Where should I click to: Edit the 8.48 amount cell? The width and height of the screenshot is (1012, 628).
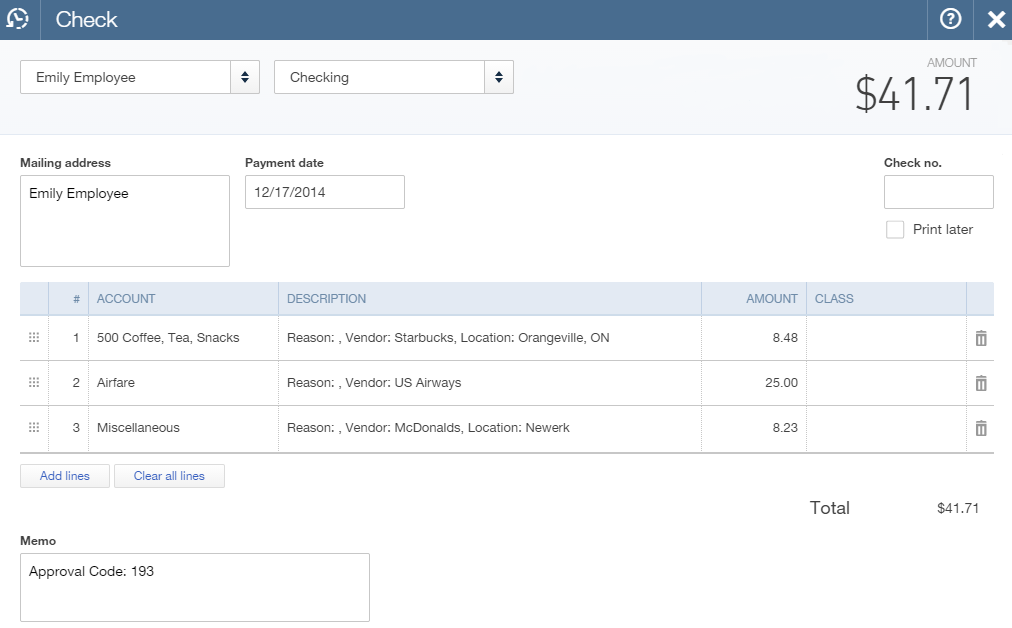point(754,338)
